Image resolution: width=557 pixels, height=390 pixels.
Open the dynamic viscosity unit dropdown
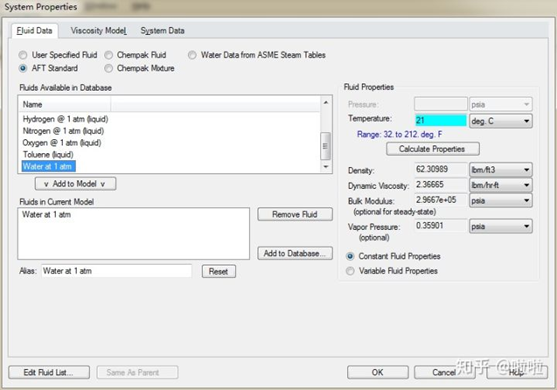[501, 185]
